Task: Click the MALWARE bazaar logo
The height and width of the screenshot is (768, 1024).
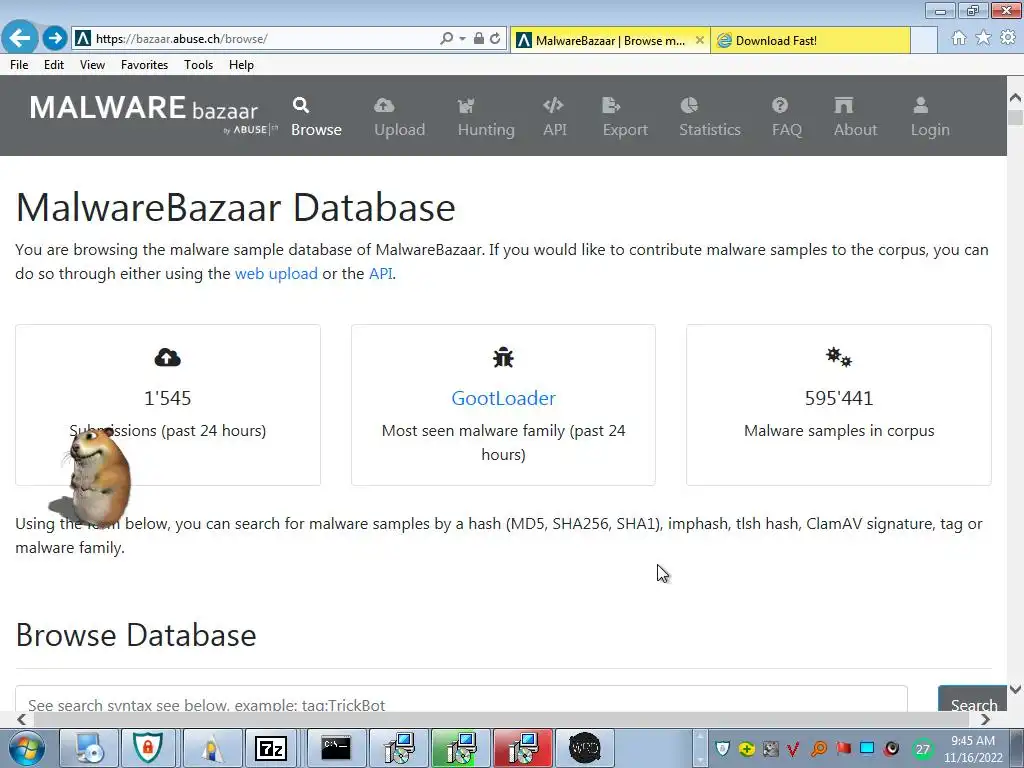Action: tap(153, 114)
